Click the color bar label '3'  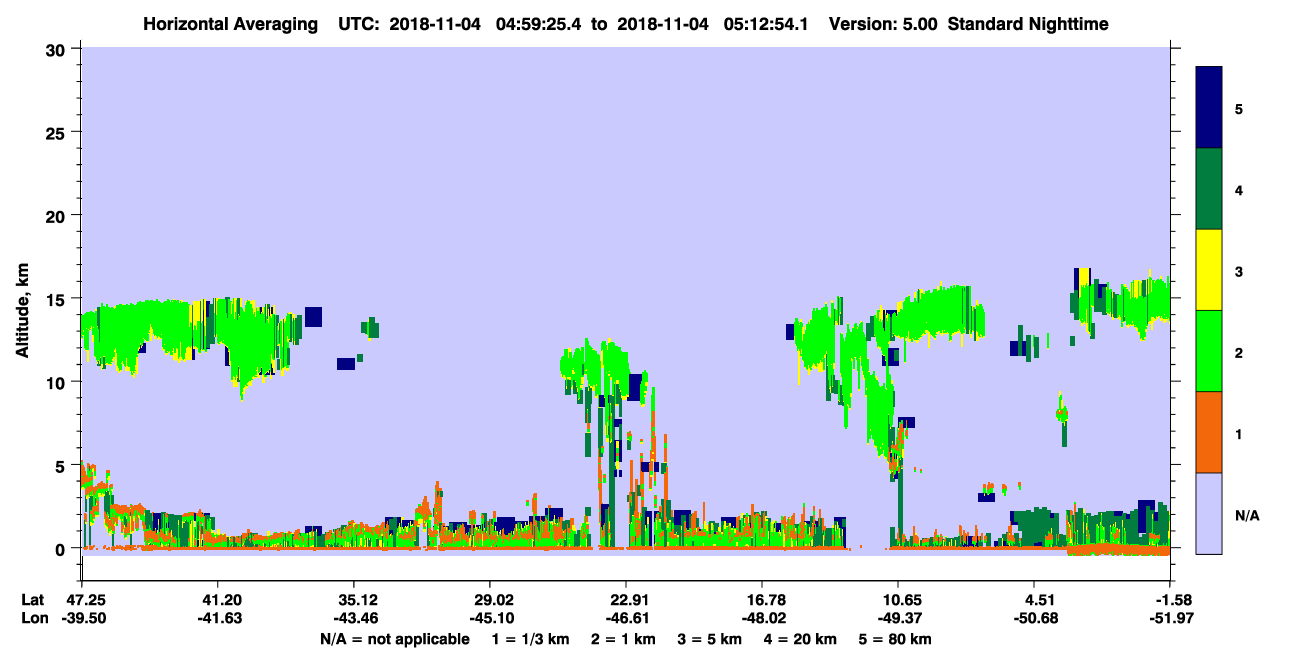point(1239,272)
